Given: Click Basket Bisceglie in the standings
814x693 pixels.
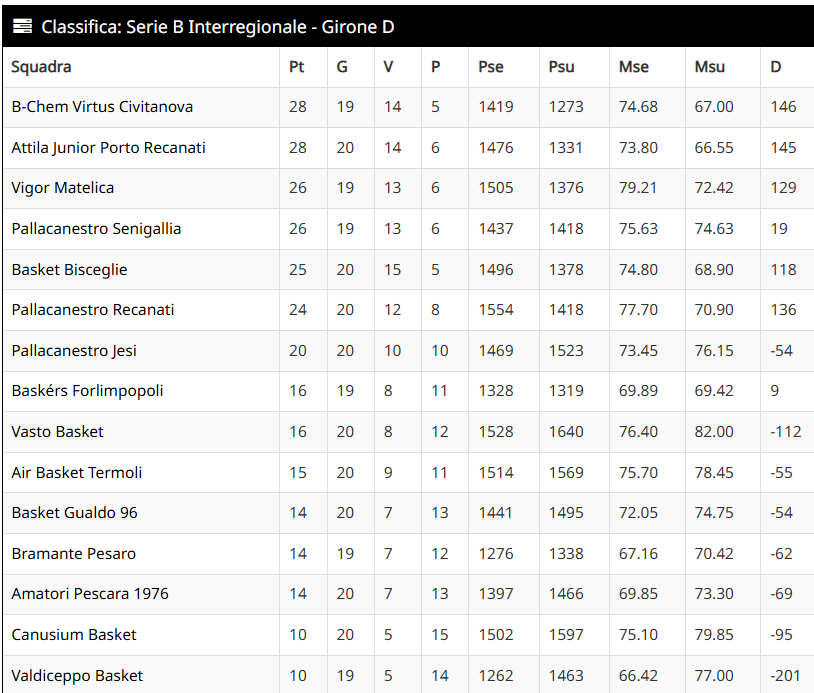Looking at the screenshot, I should 69,270.
